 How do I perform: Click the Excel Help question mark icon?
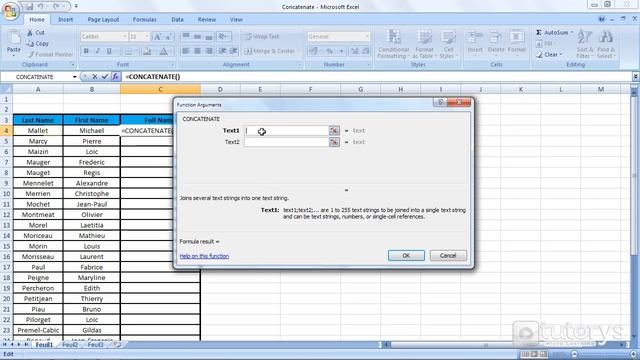click(602, 19)
